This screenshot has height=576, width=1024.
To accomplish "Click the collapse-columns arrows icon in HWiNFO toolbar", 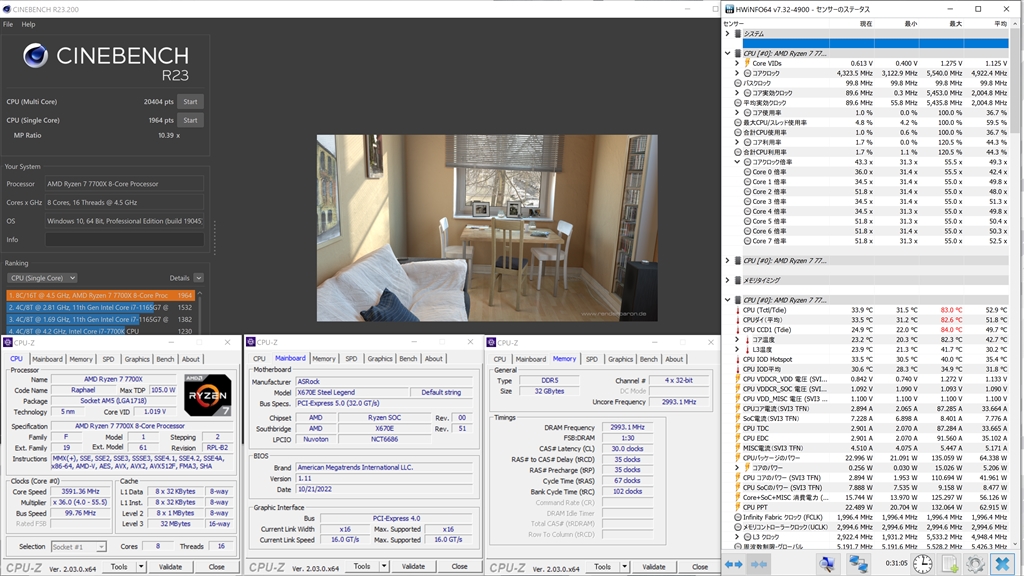I will coord(758,564).
